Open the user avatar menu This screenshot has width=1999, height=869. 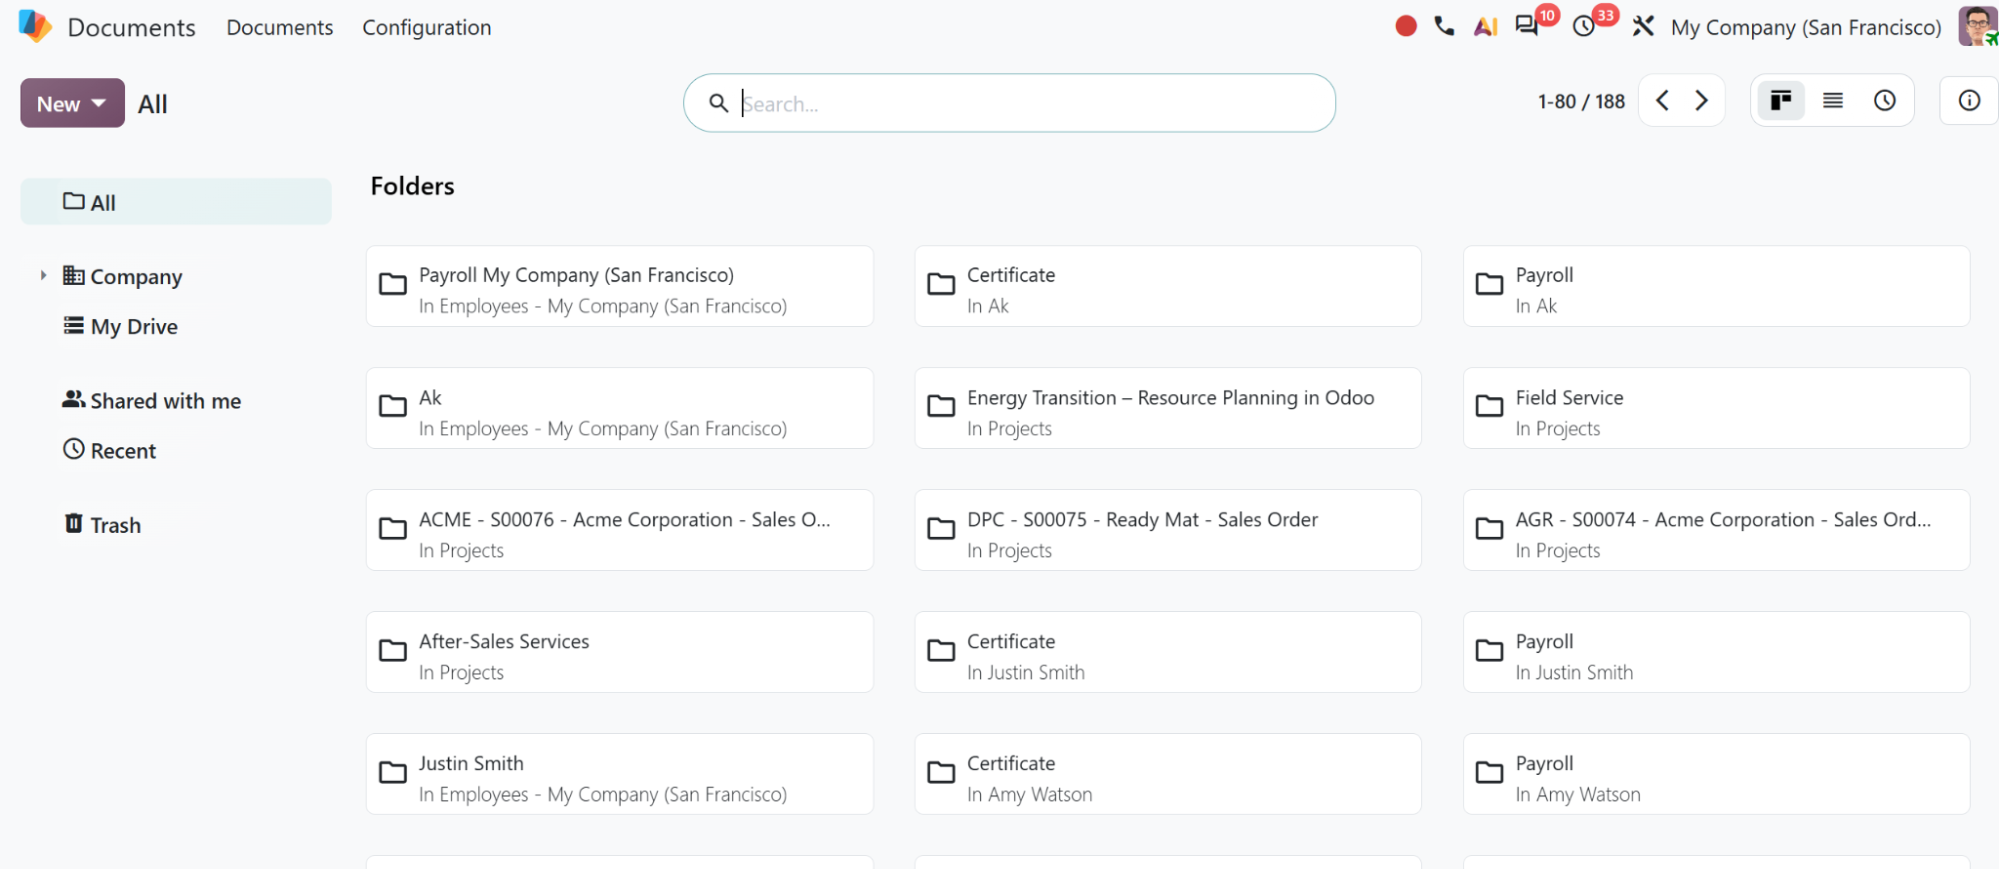[1977, 26]
